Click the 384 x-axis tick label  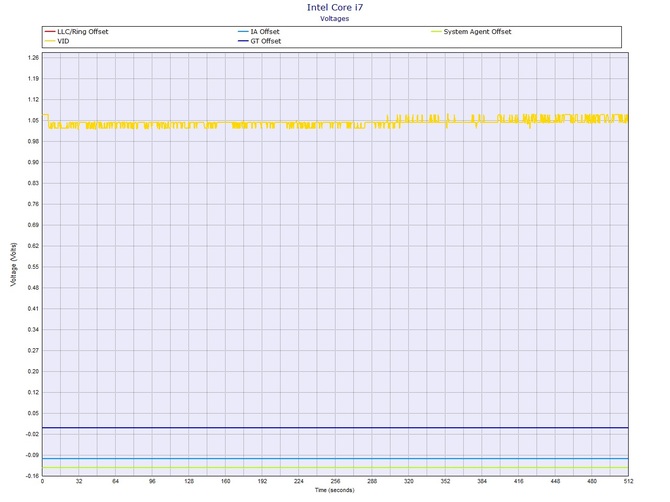[x=482, y=481]
